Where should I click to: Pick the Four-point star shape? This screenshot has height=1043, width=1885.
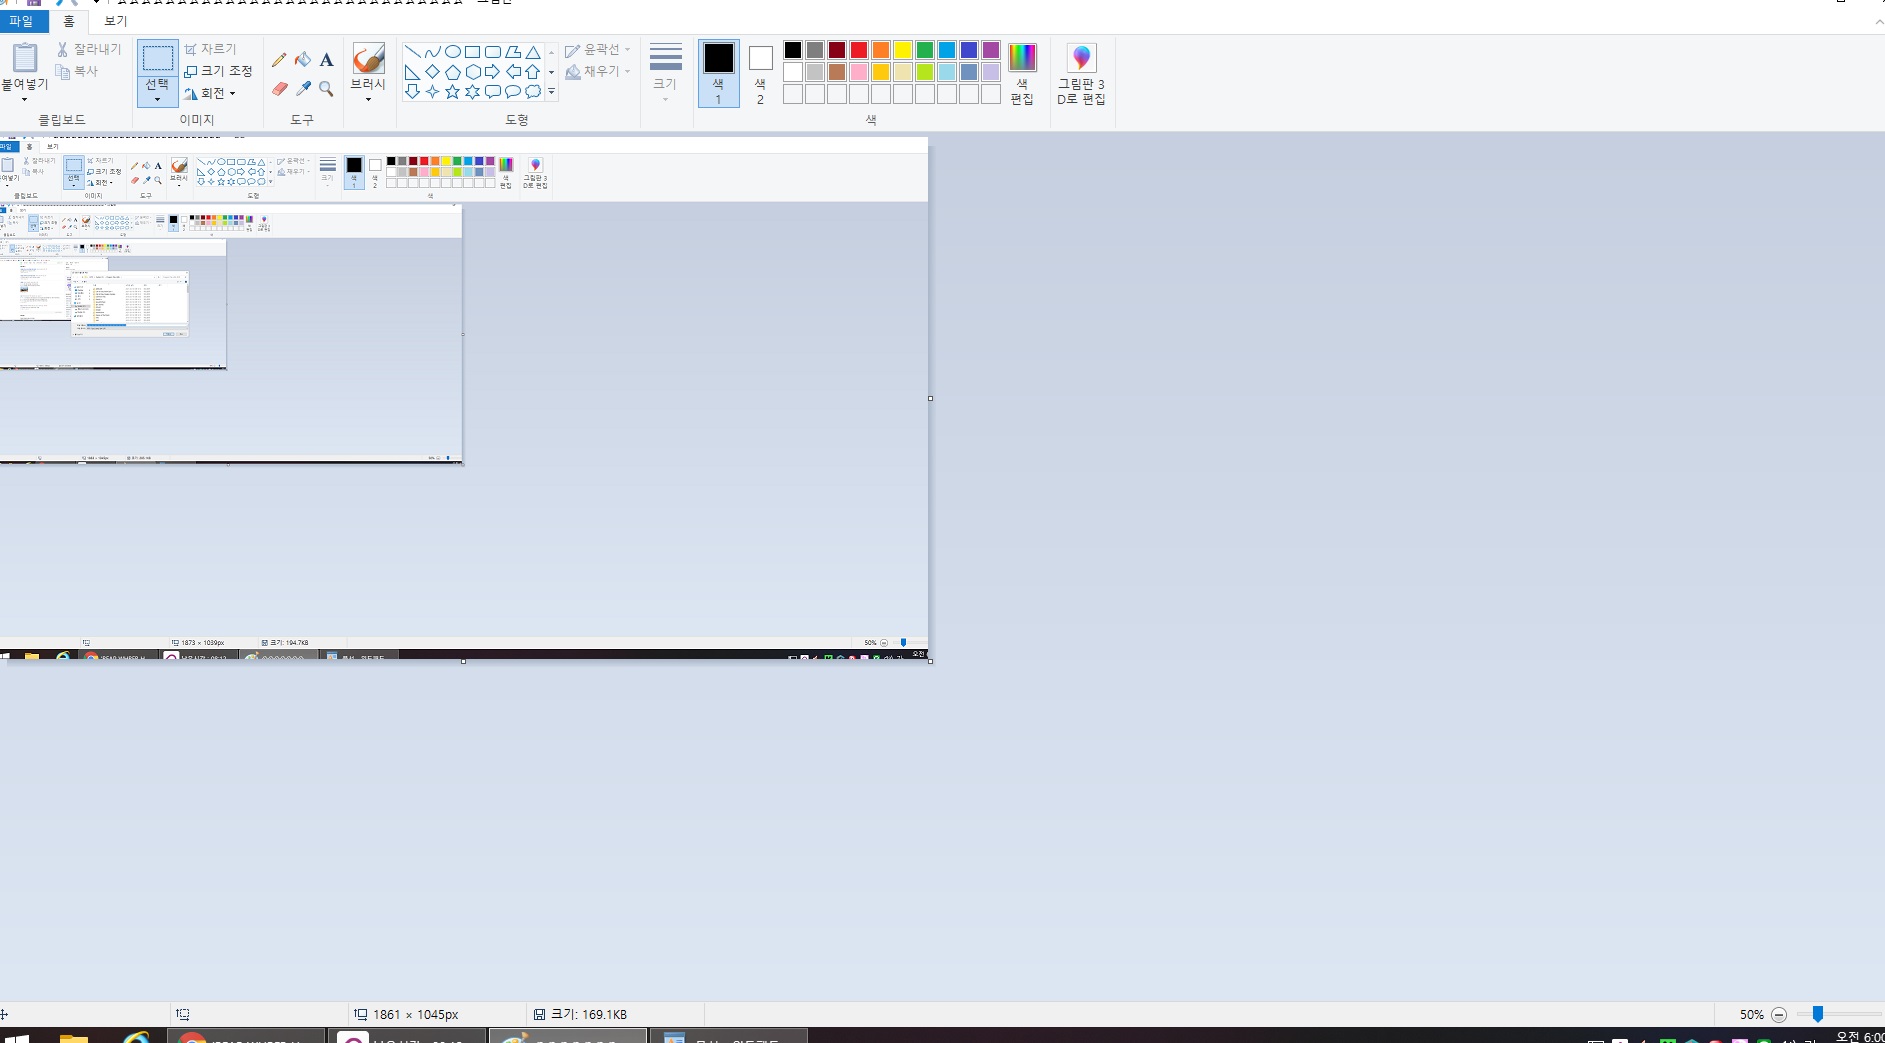432,92
